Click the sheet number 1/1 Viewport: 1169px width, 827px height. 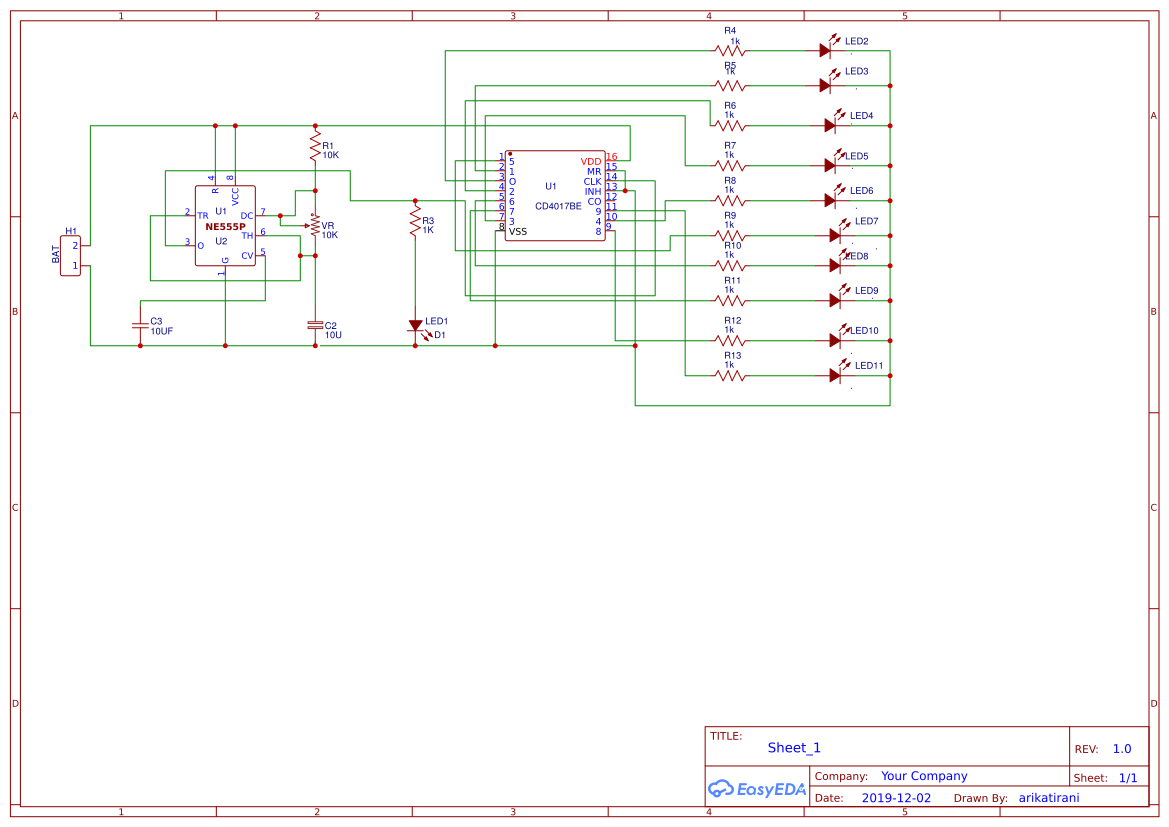coord(1128,778)
